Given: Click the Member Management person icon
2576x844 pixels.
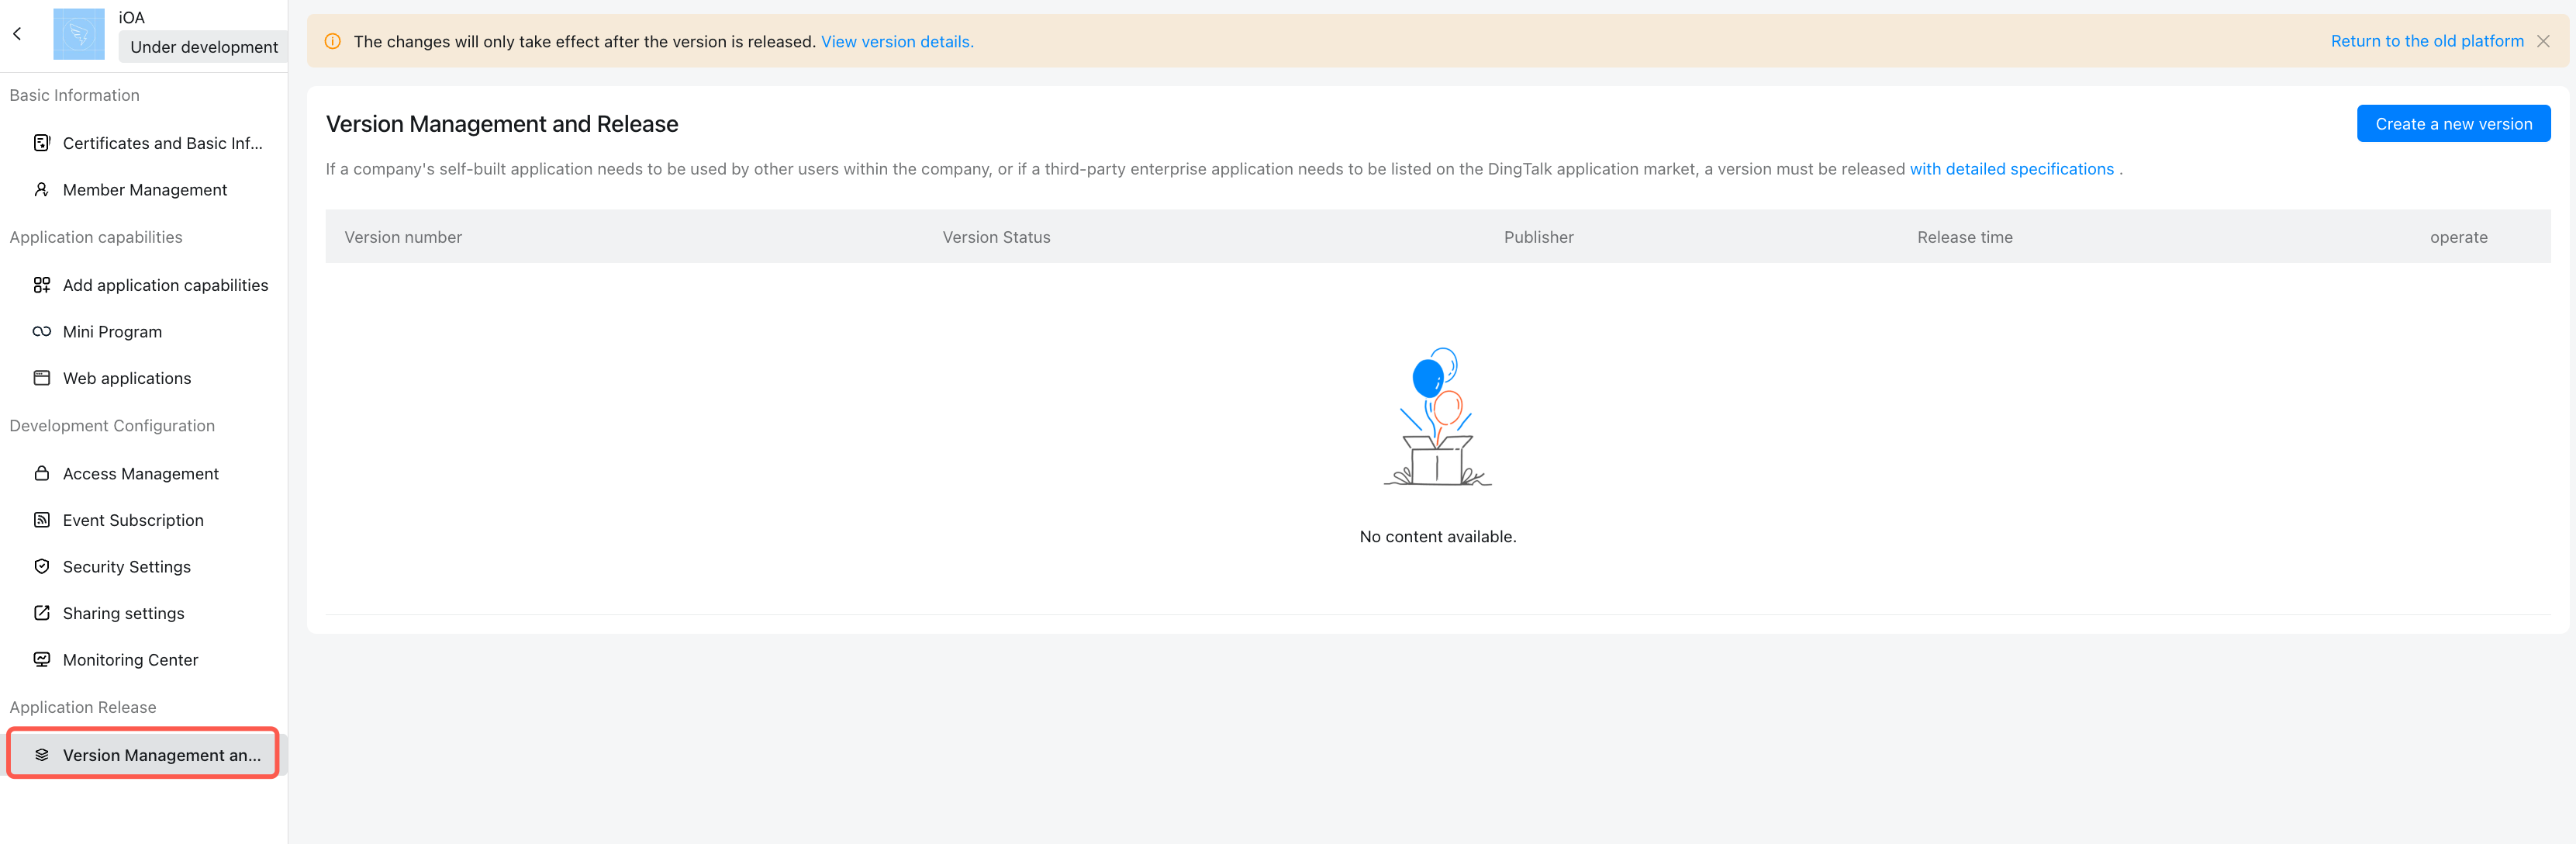Looking at the screenshot, I should click(41, 190).
